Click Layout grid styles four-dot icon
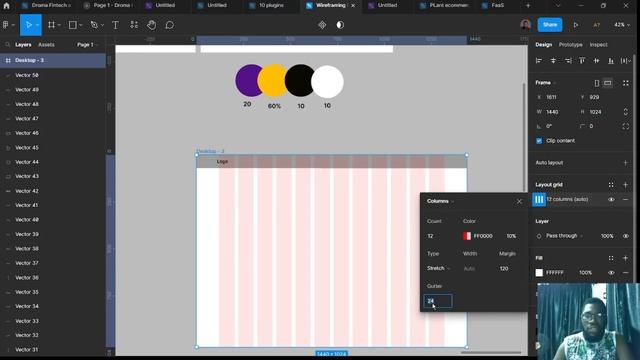 611,184
